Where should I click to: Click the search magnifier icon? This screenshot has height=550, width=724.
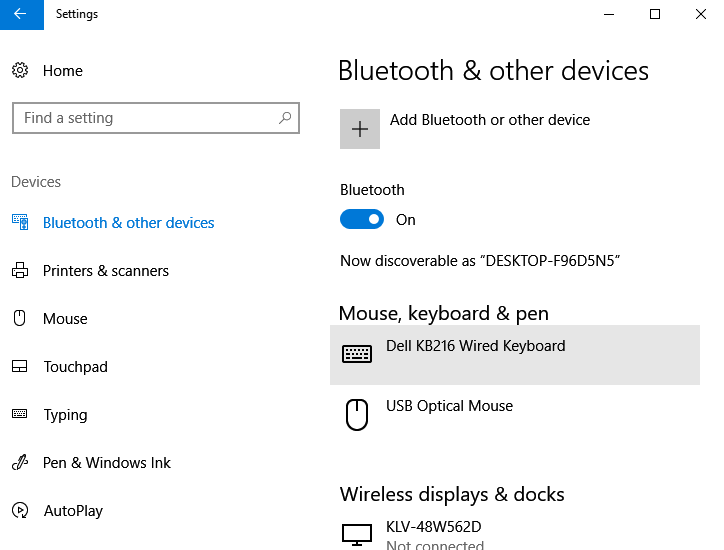(x=285, y=118)
